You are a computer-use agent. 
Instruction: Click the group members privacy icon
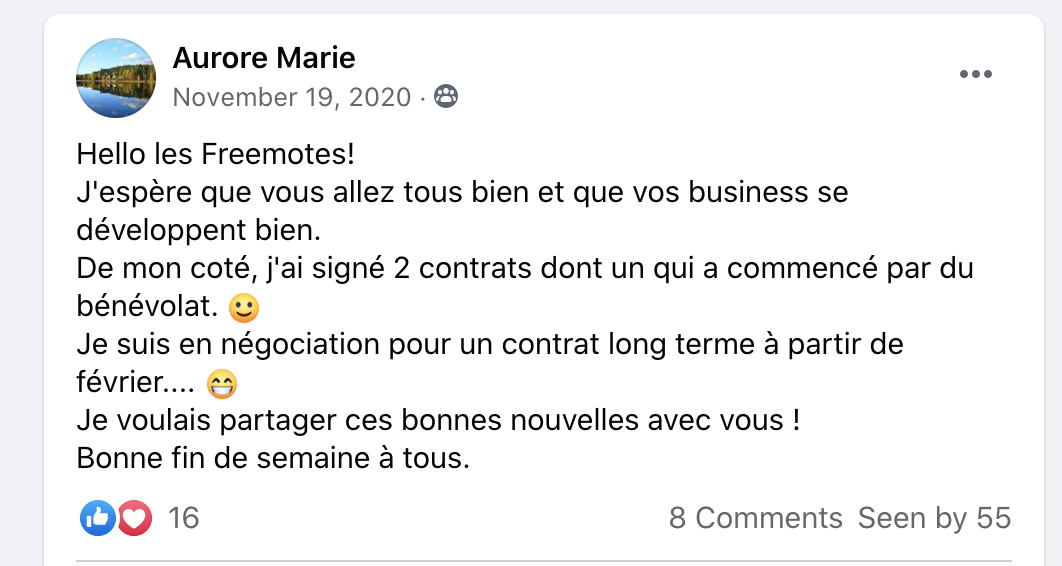point(446,97)
